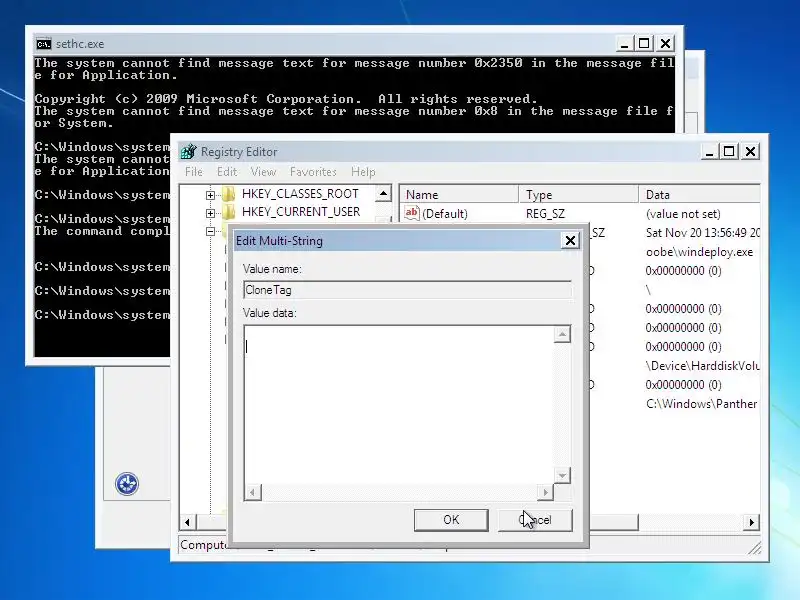Click the Name column header
This screenshot has width=800, height=600.
point(459,194)
